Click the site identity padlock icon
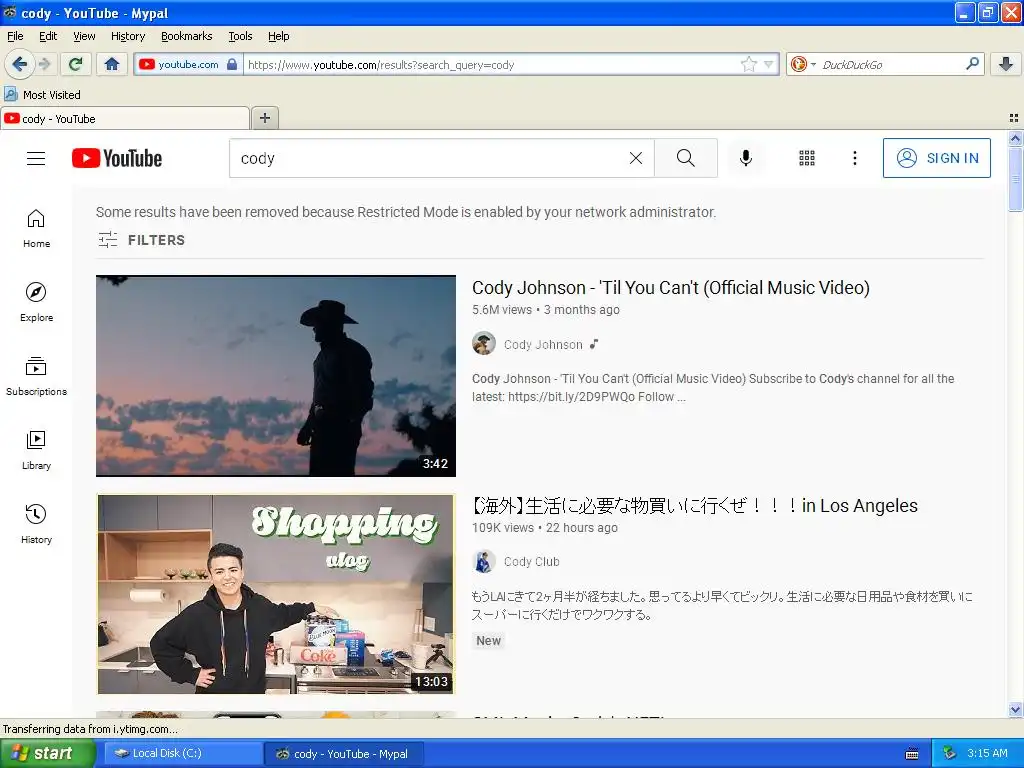Screen dimensions: 1024x768 pos(232,64)
